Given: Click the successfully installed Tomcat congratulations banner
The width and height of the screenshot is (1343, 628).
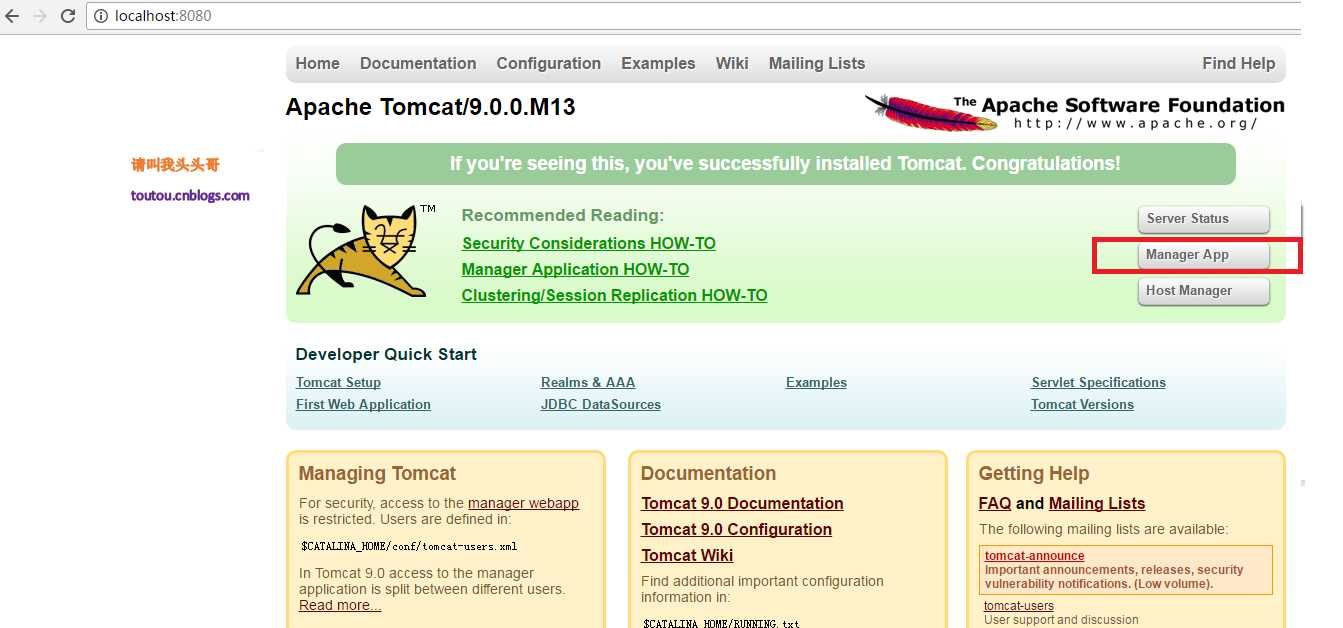Looking at the screenshot, I should 785,164.
